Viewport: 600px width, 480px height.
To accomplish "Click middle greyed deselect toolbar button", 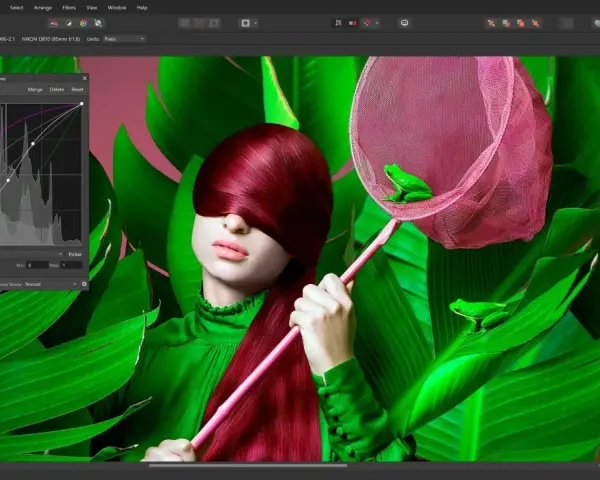I will tap(199, 23).
